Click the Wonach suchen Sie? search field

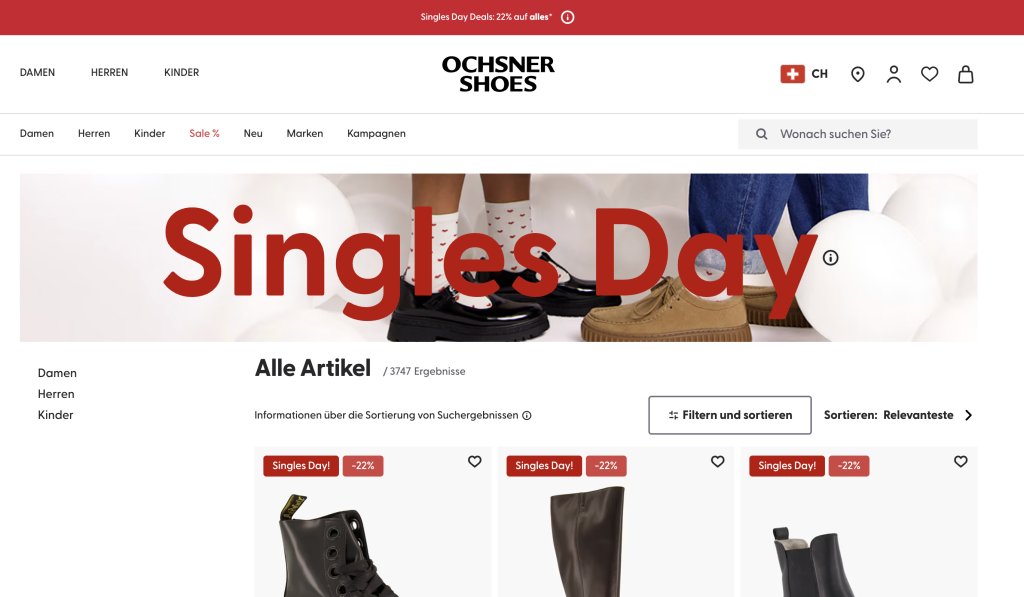[x=857, y=134]
